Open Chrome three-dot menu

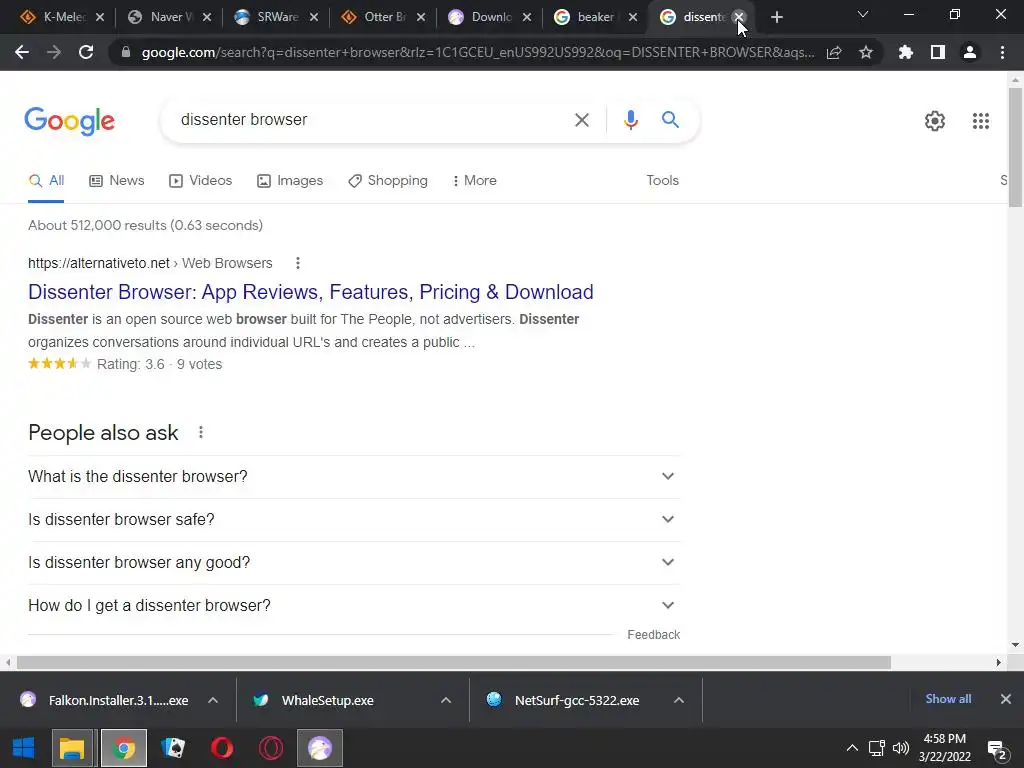tap(1002, 52)
